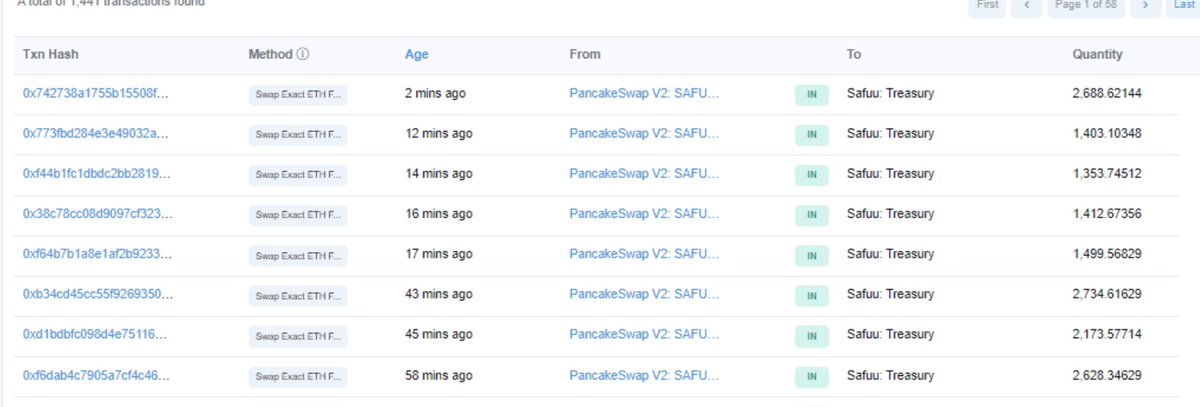The height and width of the screenshot is (407, 1200).
Task: Select quantity value 2,688.62144
Action: (x=1107, y=94)
